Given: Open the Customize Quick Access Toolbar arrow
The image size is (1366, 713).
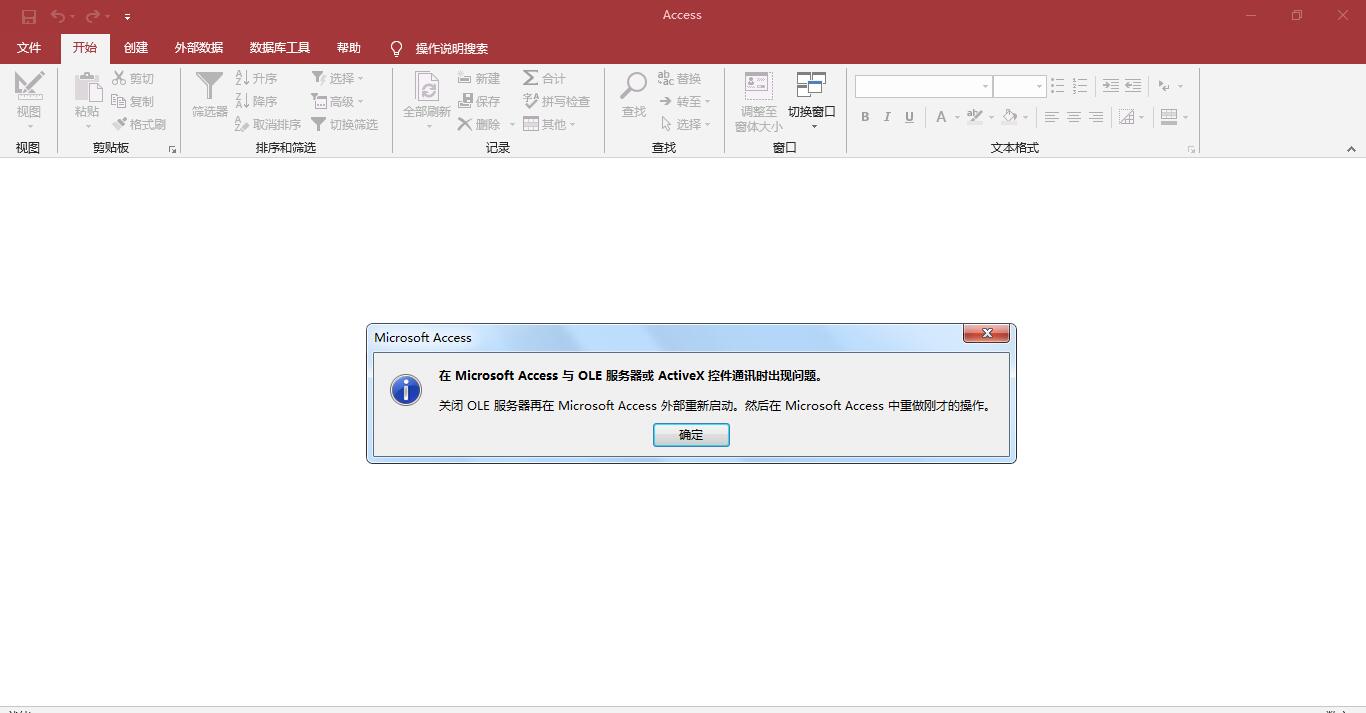Looking at the screenshot, I should (127, 16).
